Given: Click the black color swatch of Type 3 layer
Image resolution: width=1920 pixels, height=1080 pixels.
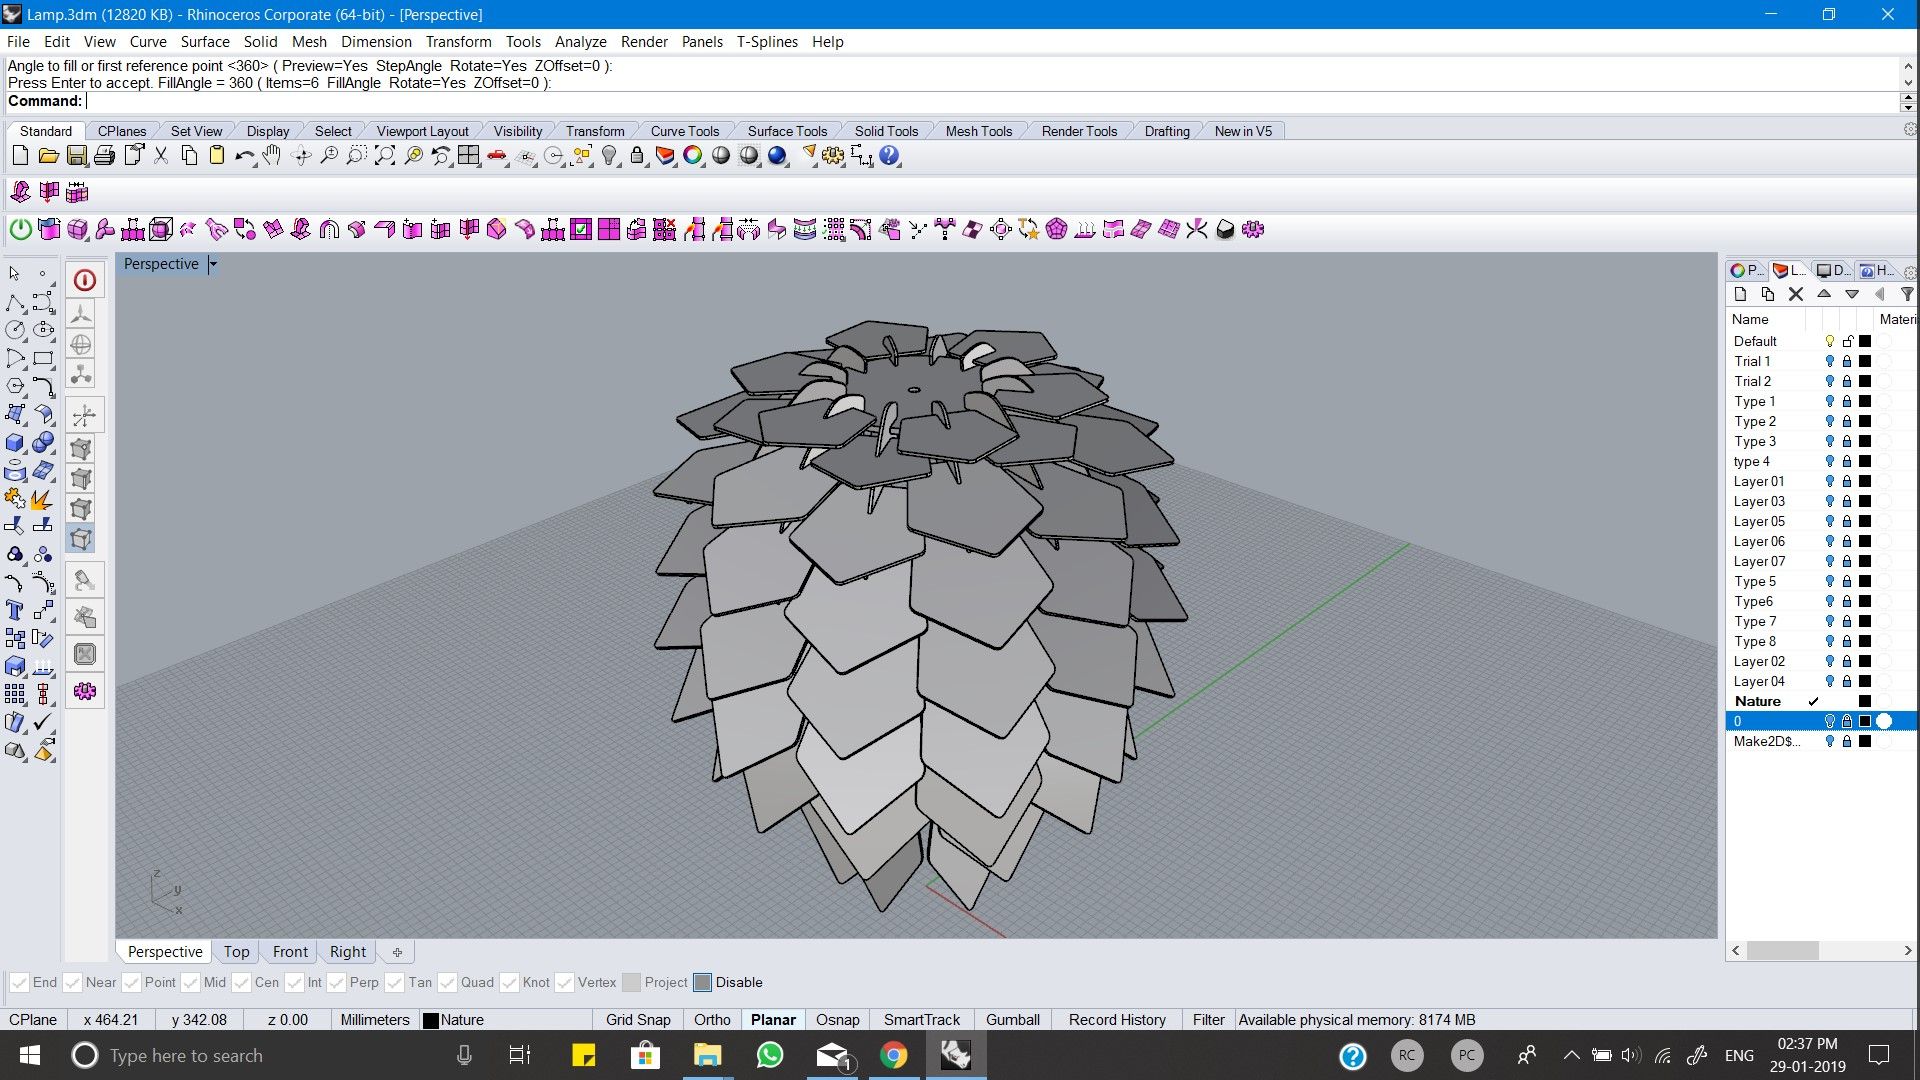Looking at the screenshot, I should 1865,441.
